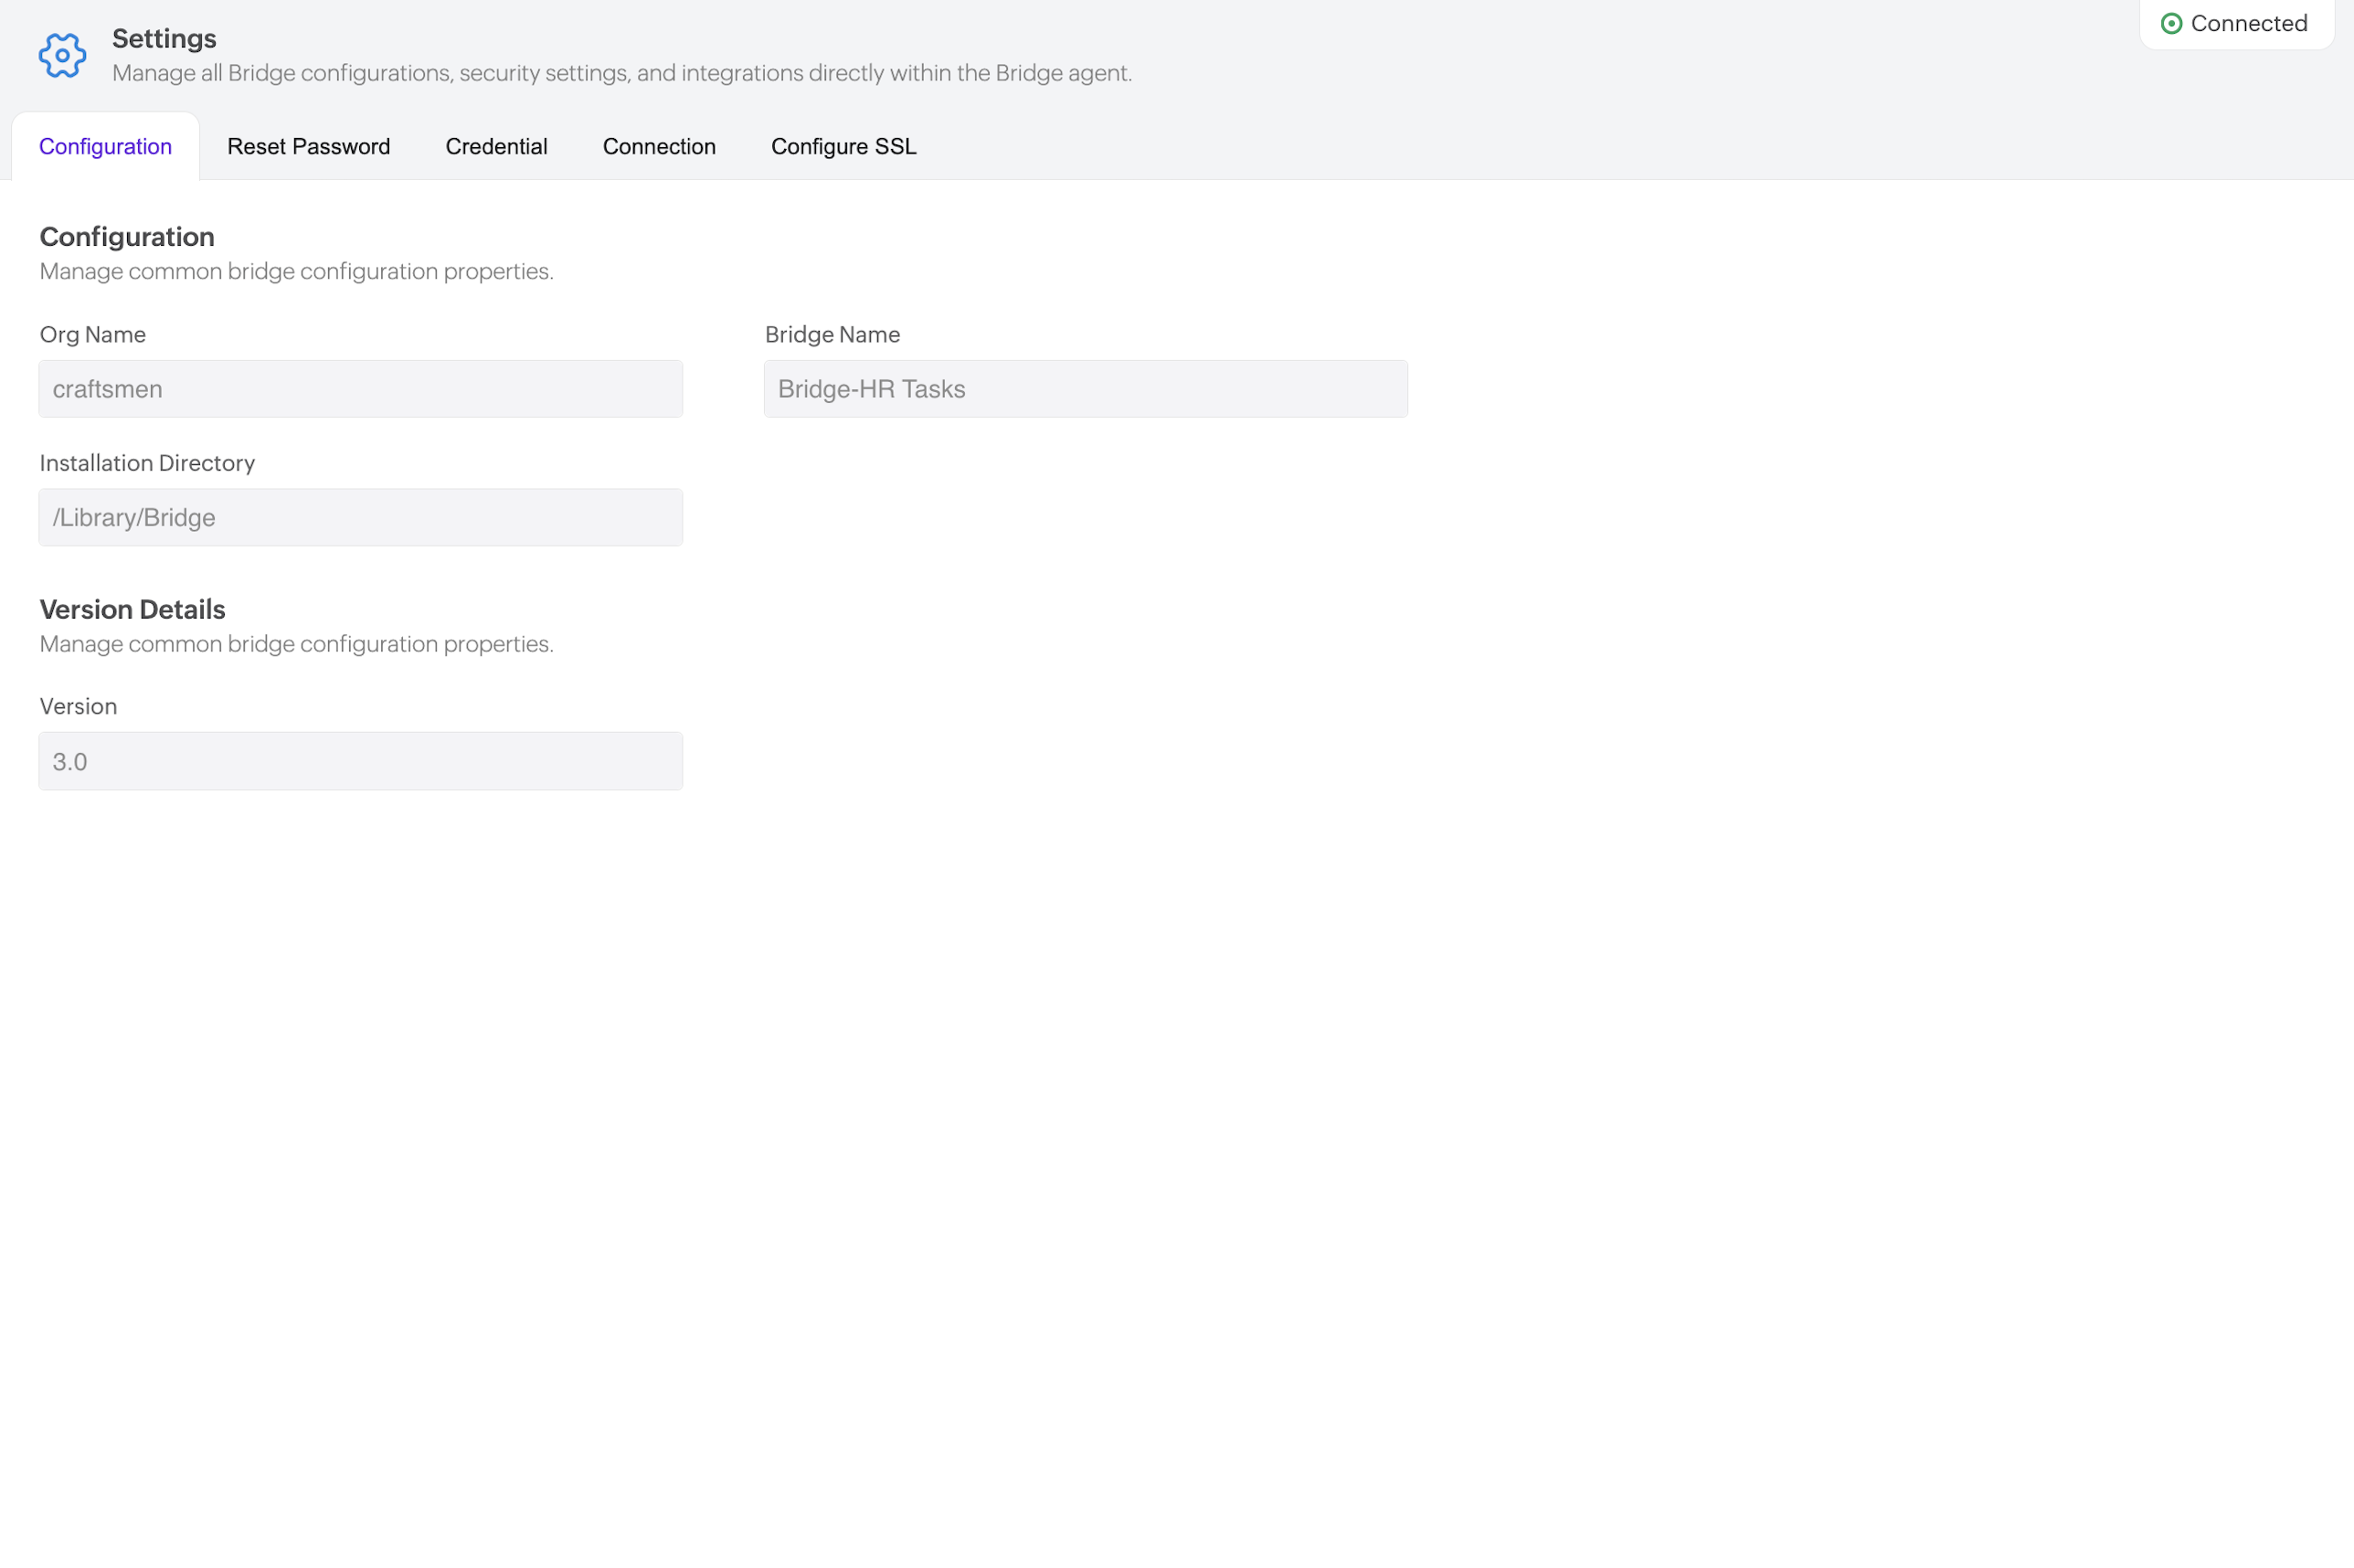Click the Settings page title

click(x=164, y=39)
